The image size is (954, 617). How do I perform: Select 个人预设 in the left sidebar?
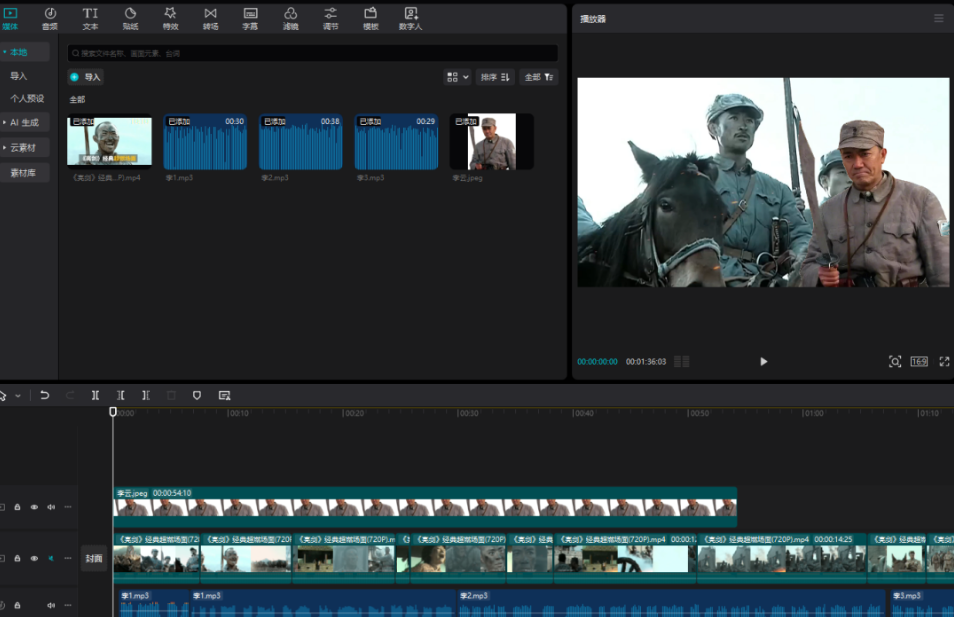pyautogui.click(x=27, y=98)
